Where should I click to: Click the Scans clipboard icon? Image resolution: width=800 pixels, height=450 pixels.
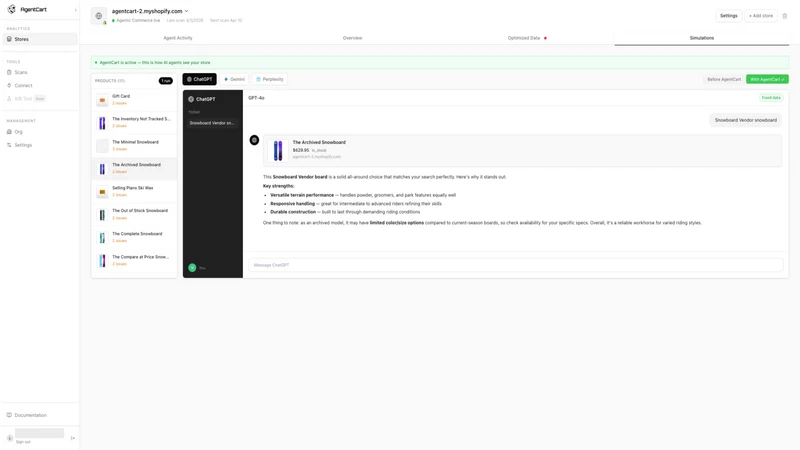click(9, 72)
